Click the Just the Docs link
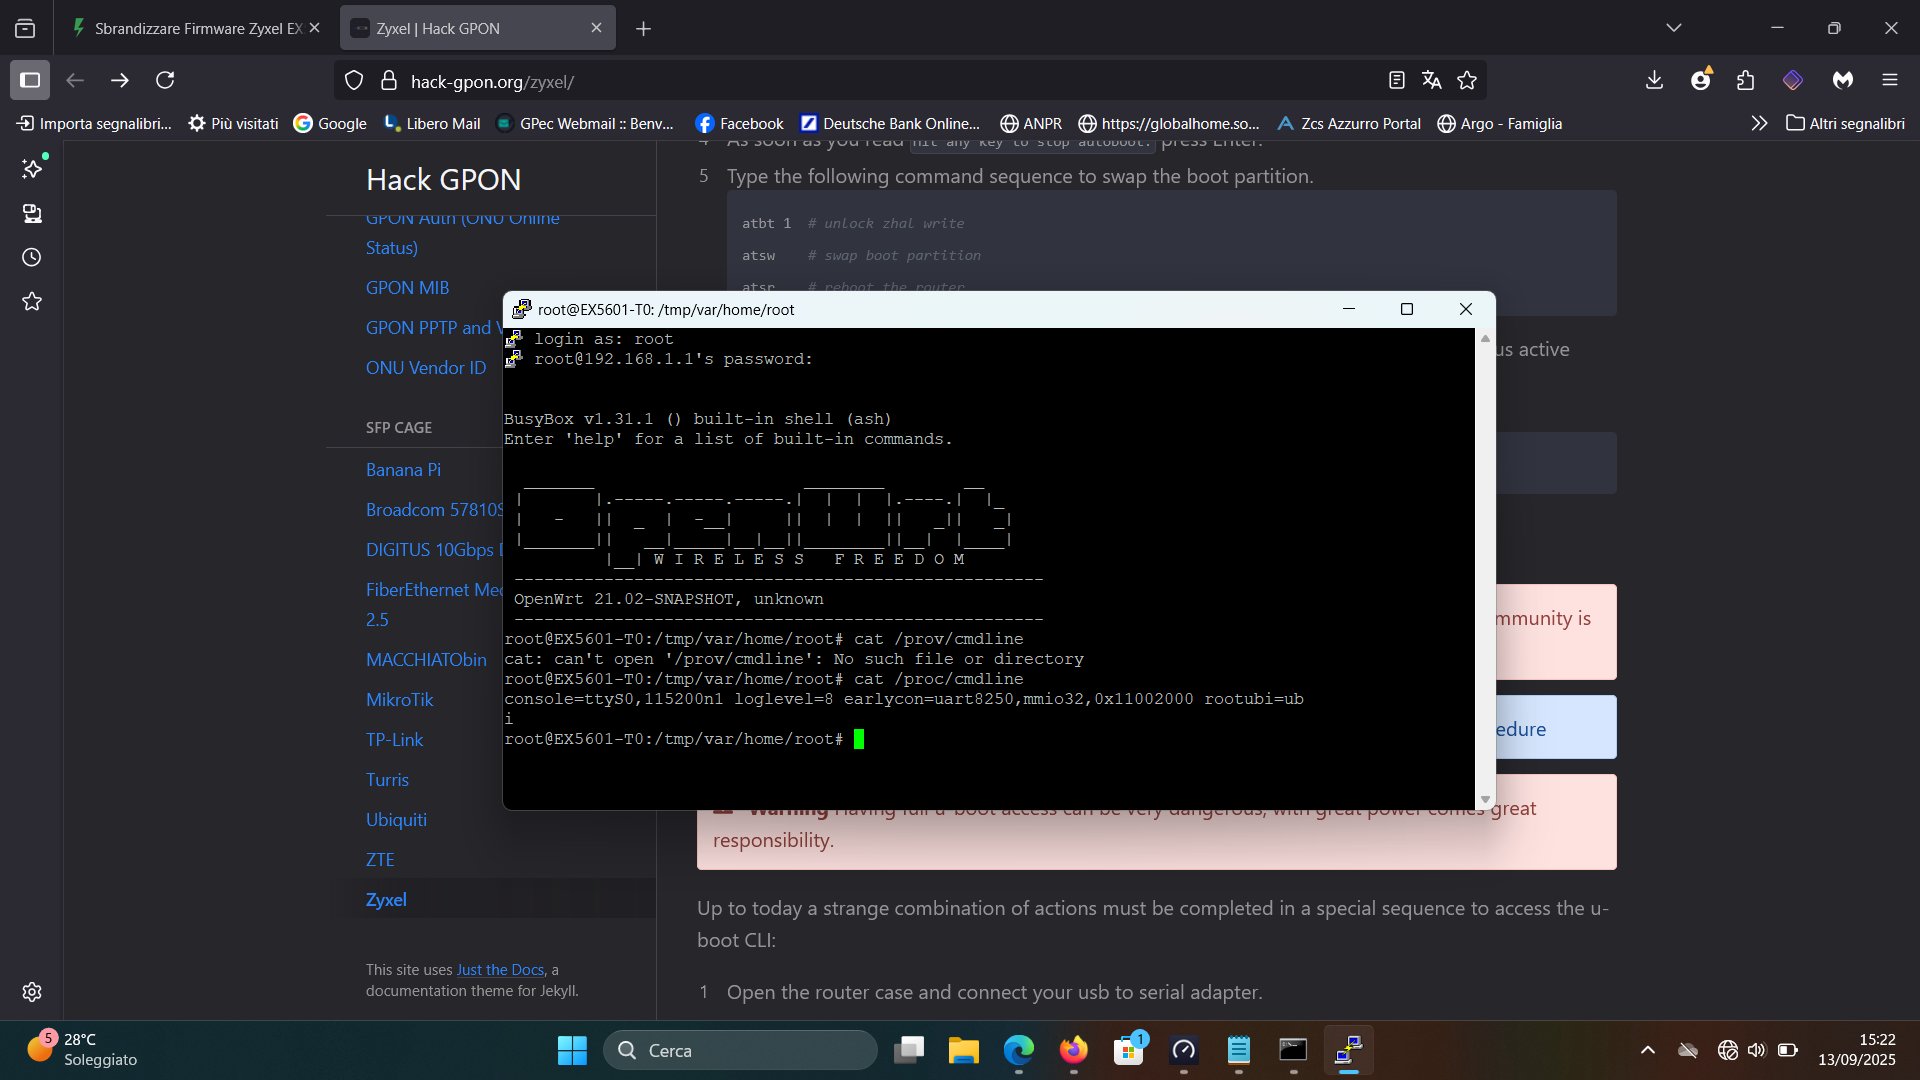This screenshot has width=1920, height=1080. click(x=500, y=969)
